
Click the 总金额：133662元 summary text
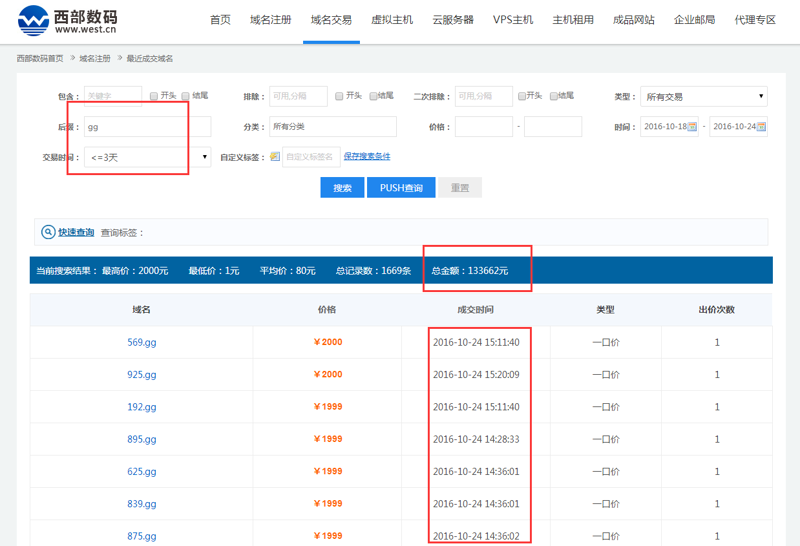[470, 270]
